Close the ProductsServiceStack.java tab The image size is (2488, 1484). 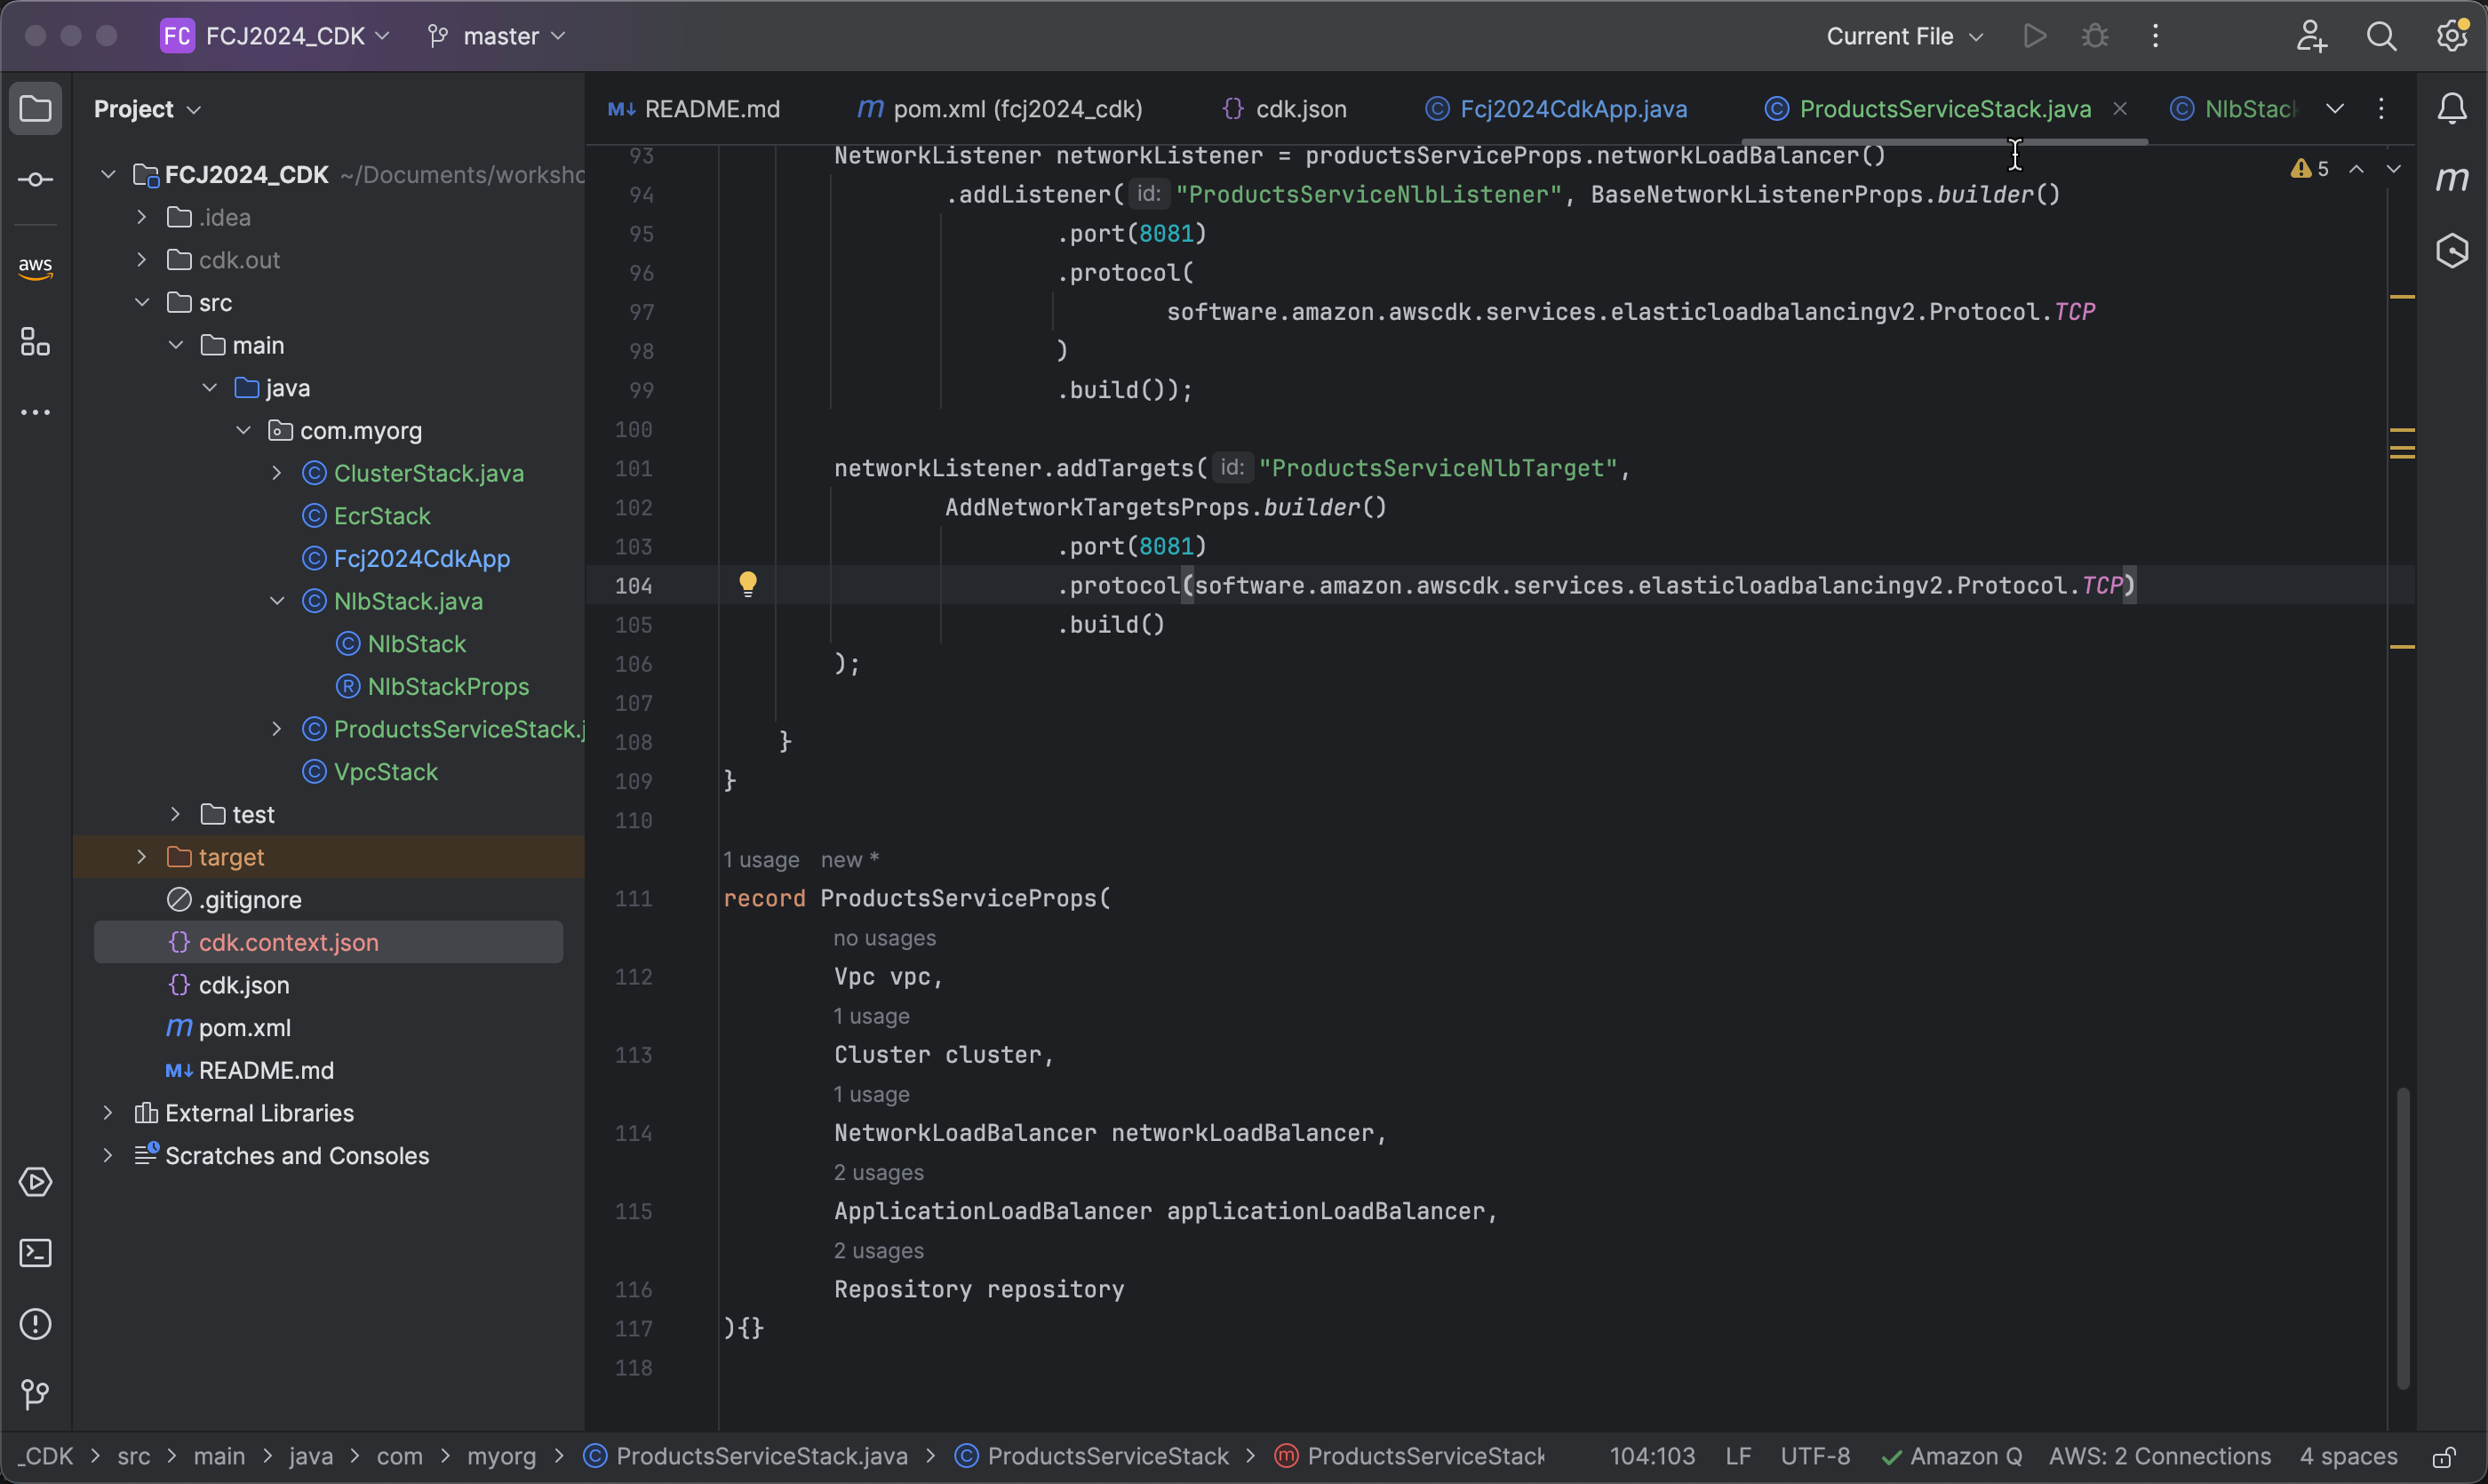pyautogui.click(x=2120, y=108)
